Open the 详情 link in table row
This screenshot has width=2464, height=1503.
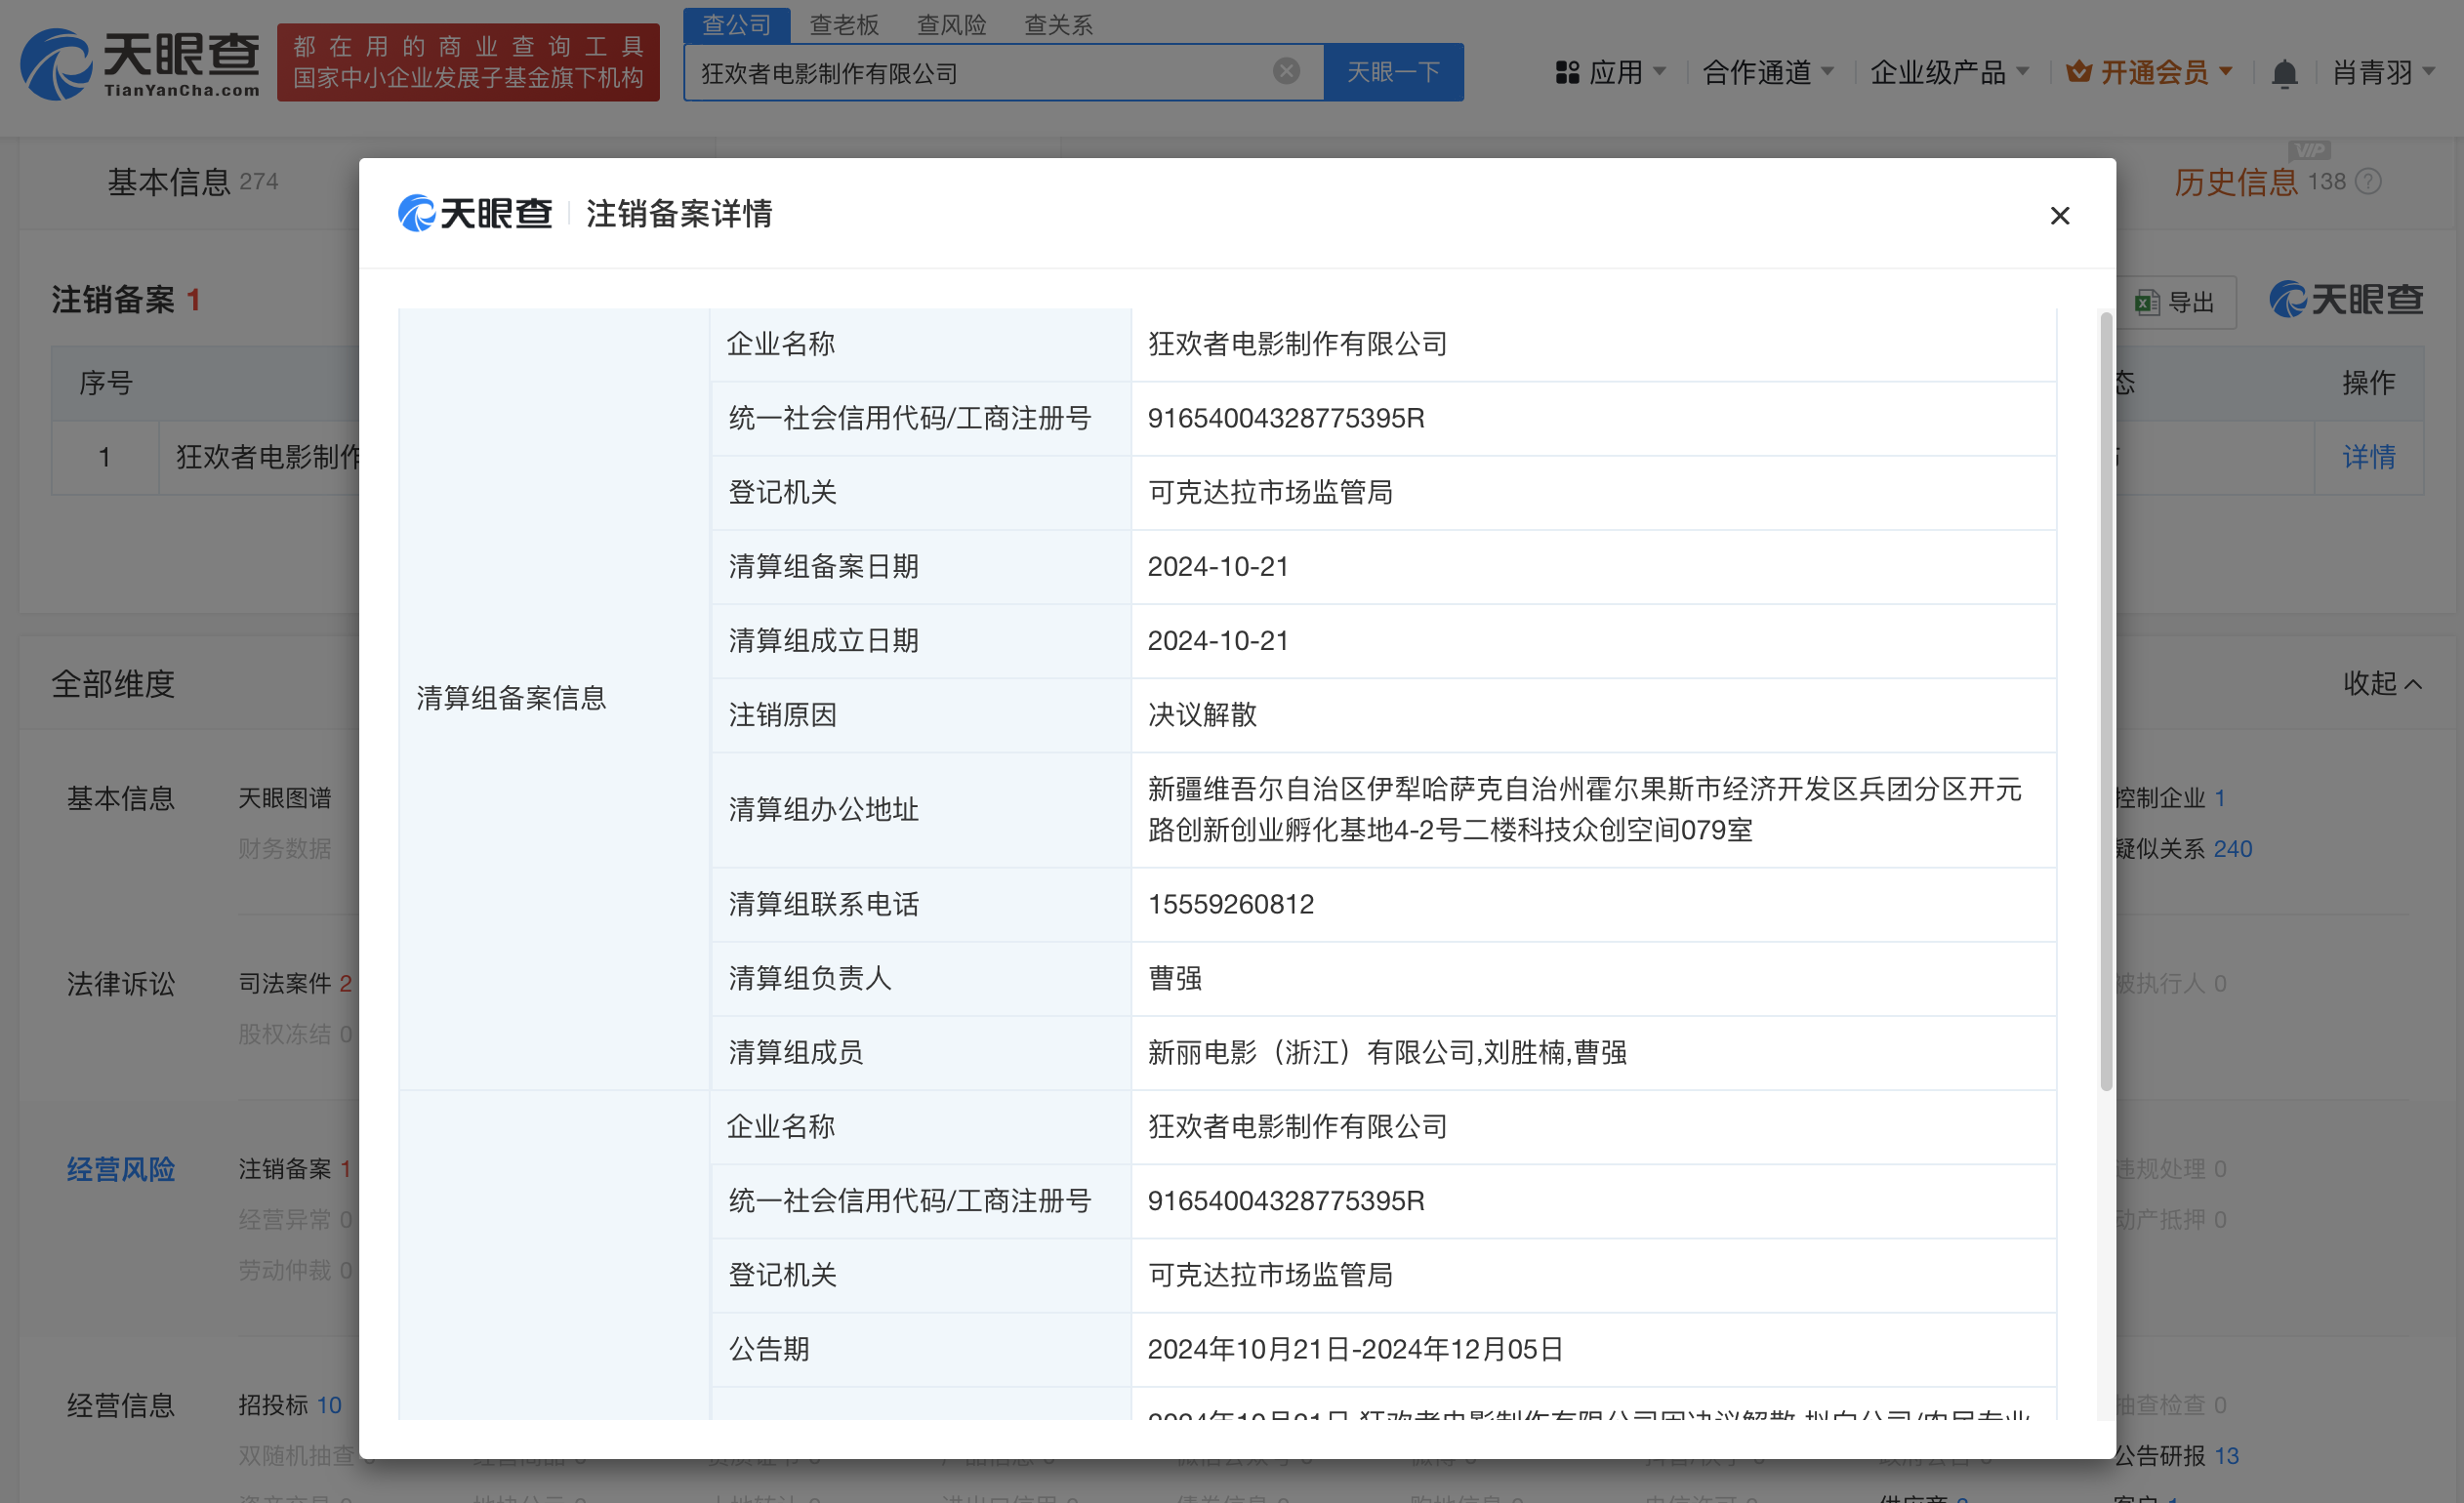pyautogui.click(x=2367, y=457)
